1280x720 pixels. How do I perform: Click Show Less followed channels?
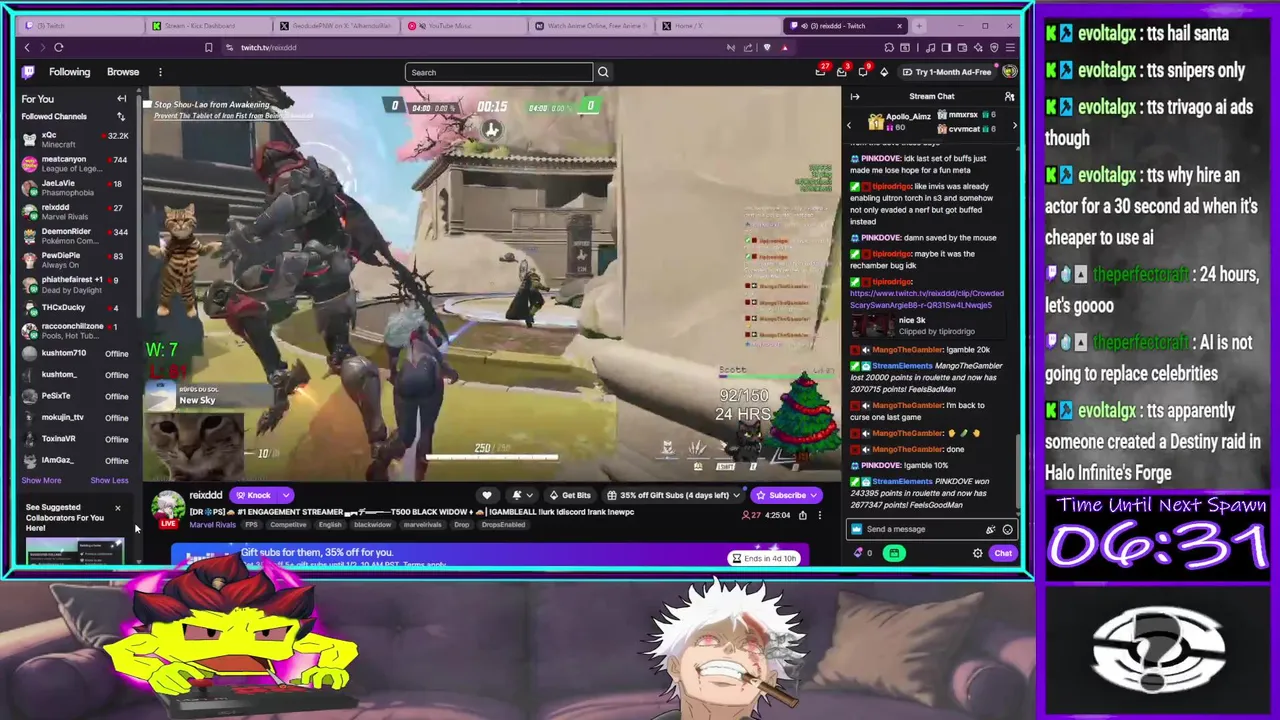109,481
